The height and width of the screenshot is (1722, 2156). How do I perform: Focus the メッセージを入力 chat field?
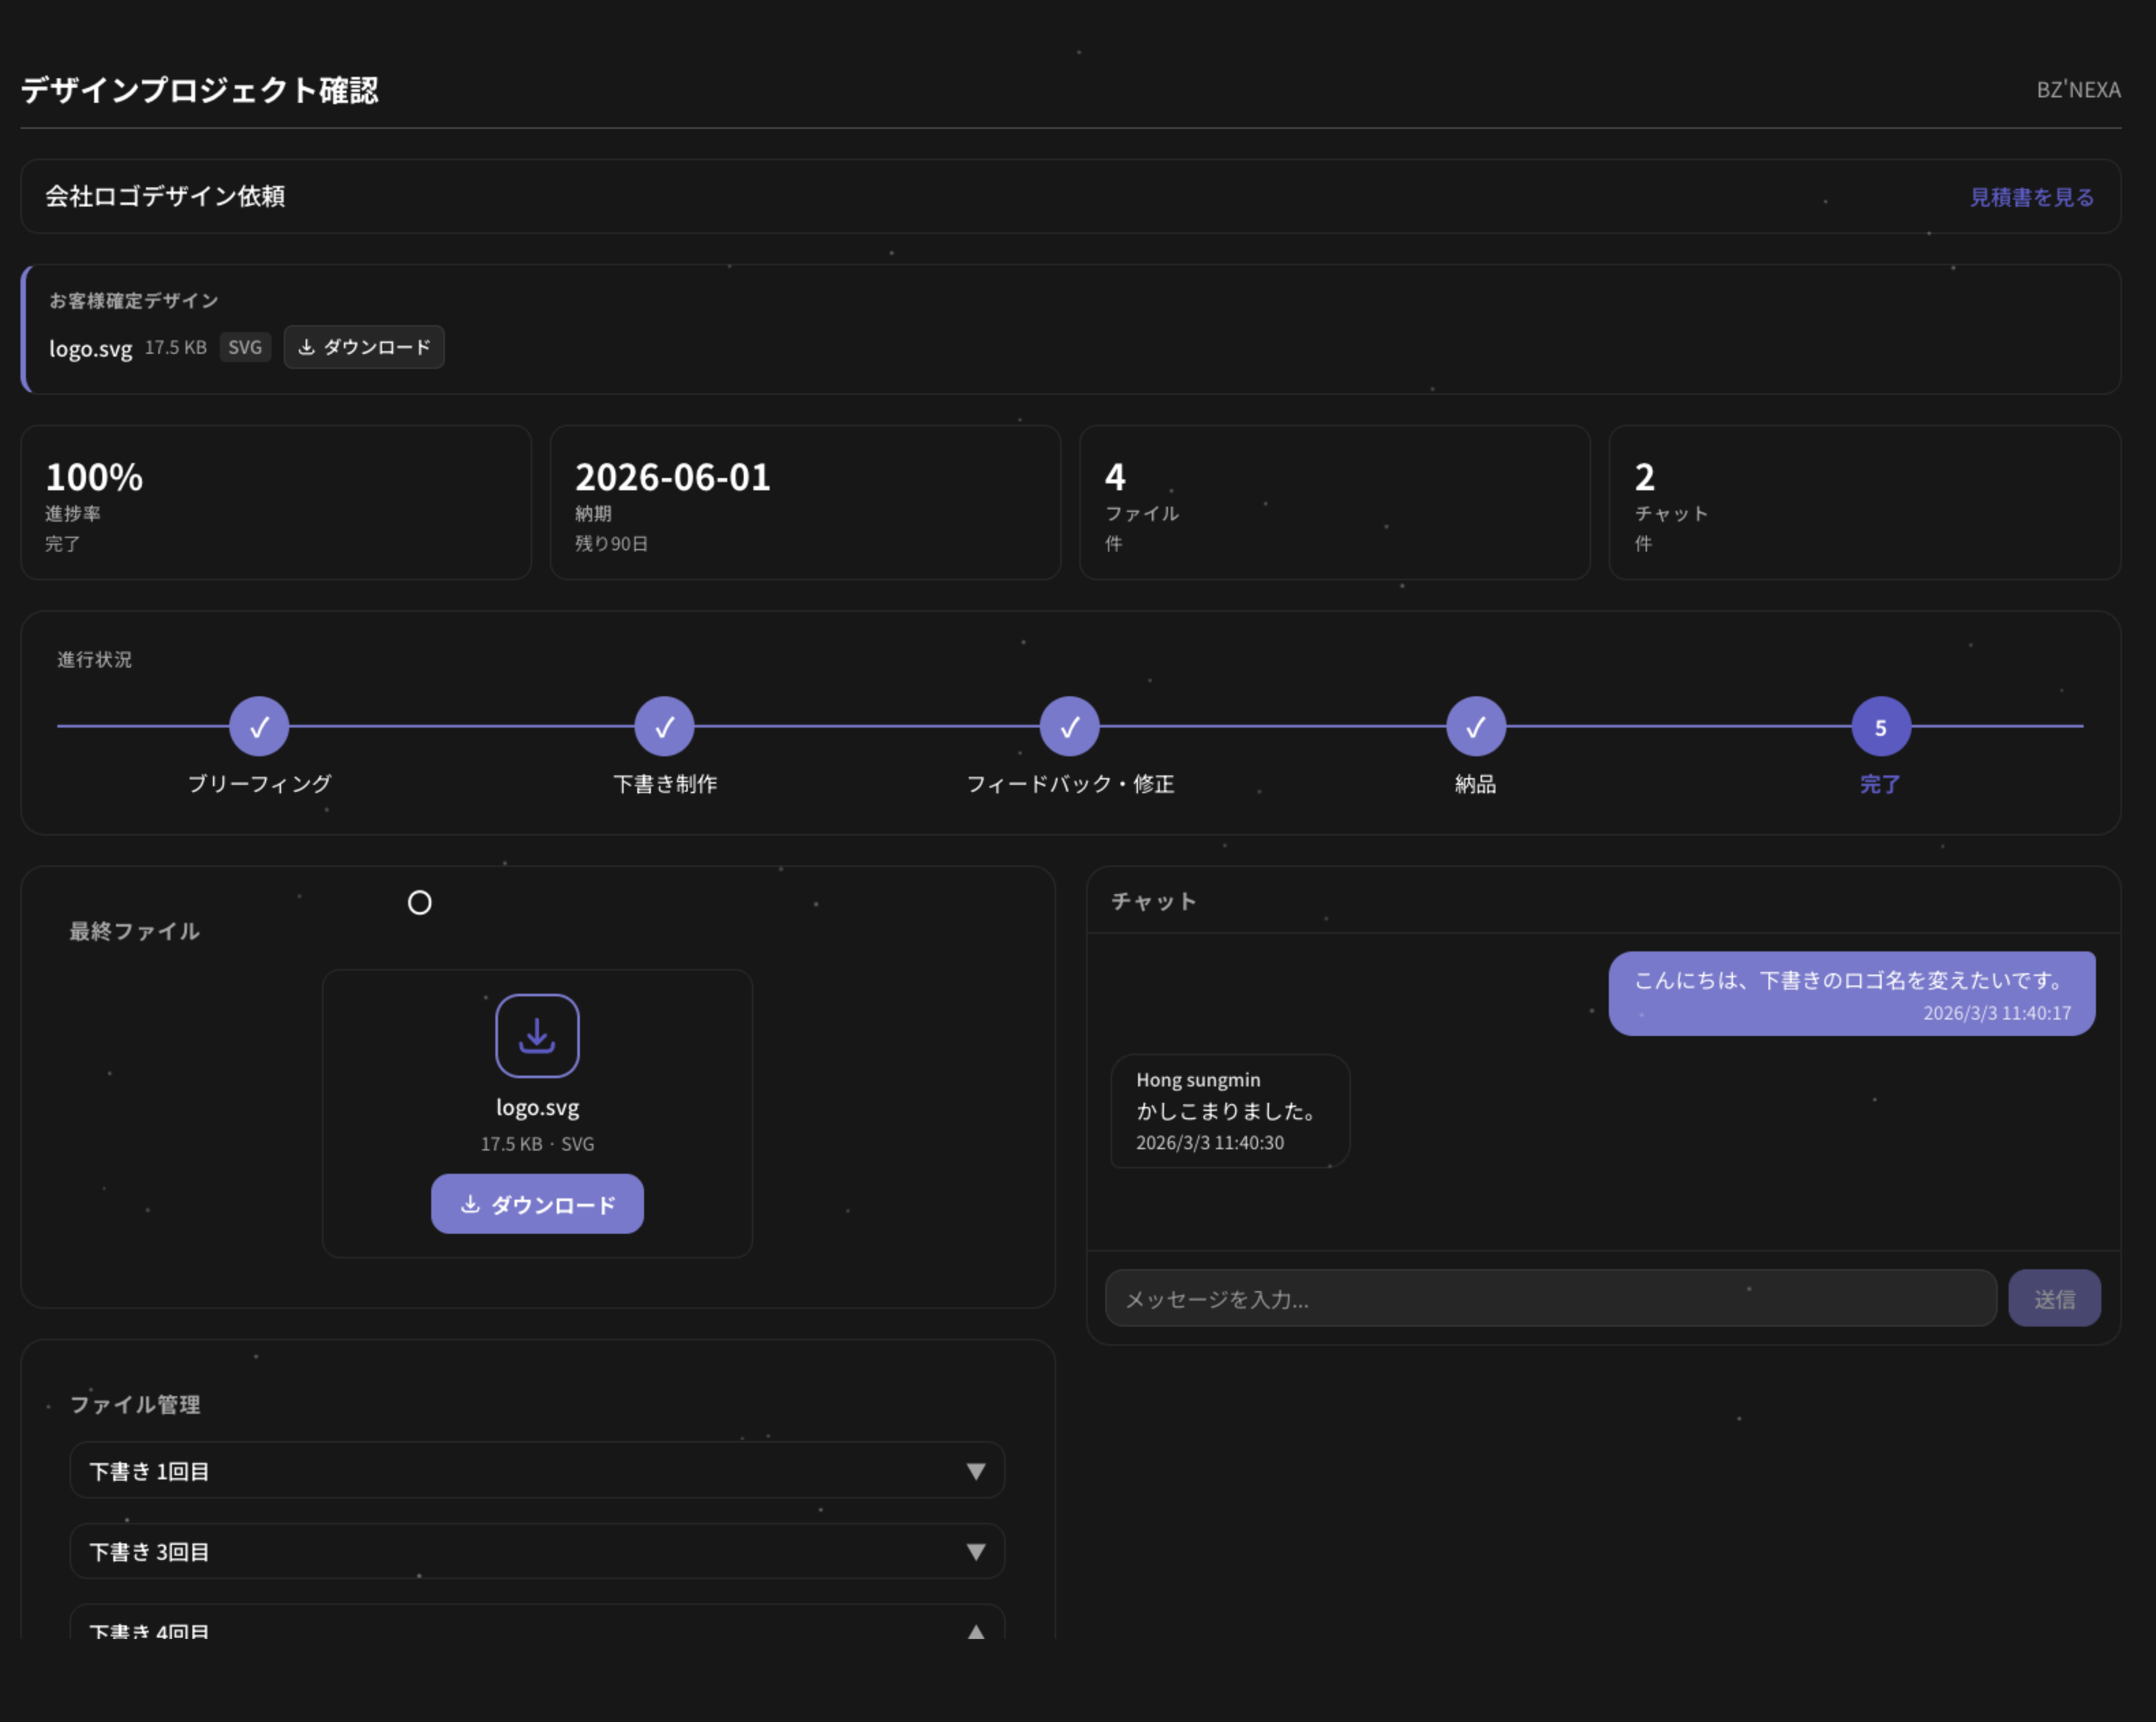coord(1550,1299)
